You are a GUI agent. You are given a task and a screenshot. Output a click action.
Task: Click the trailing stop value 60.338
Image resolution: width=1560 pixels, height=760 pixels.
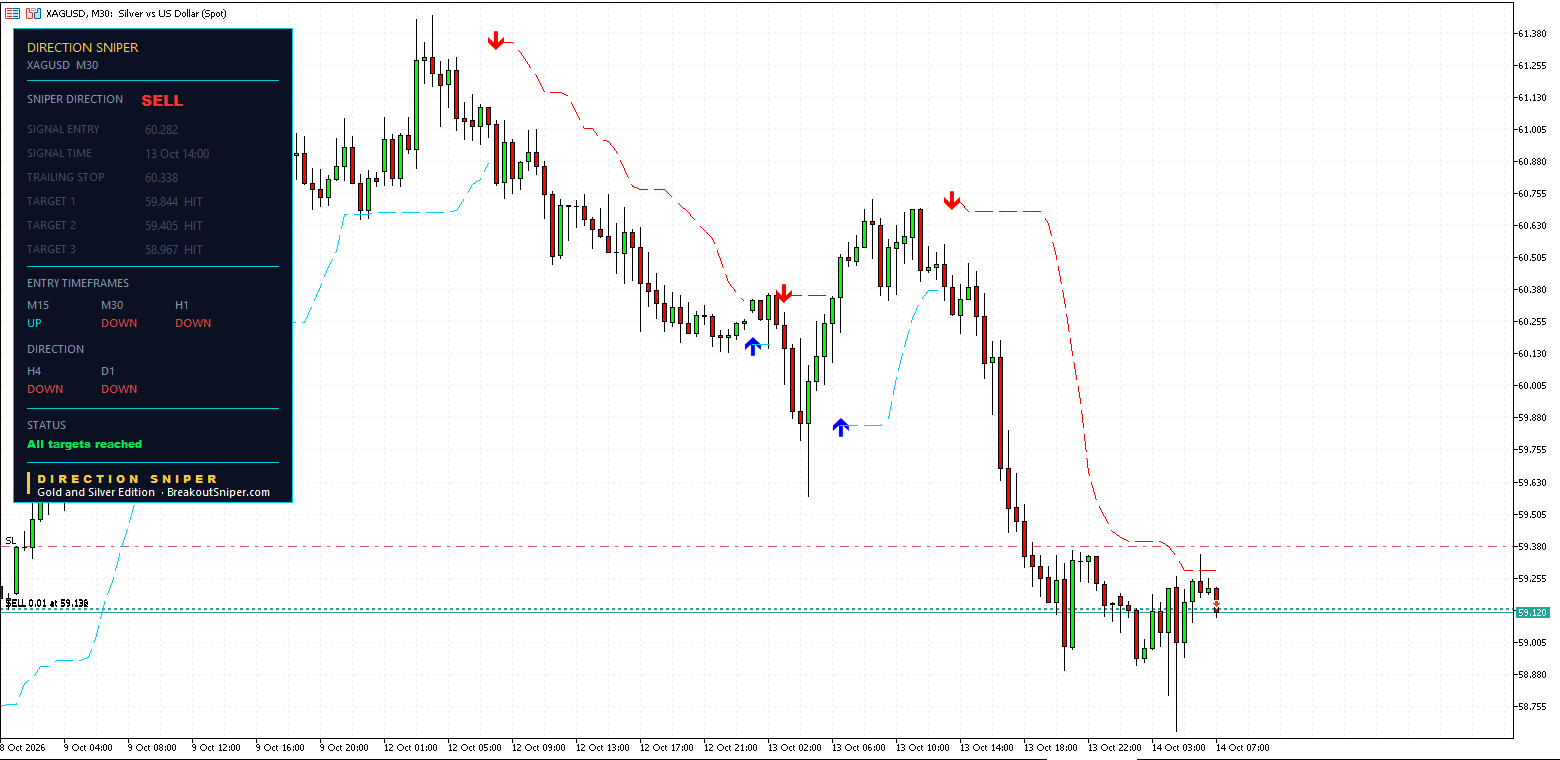point(161,178)
